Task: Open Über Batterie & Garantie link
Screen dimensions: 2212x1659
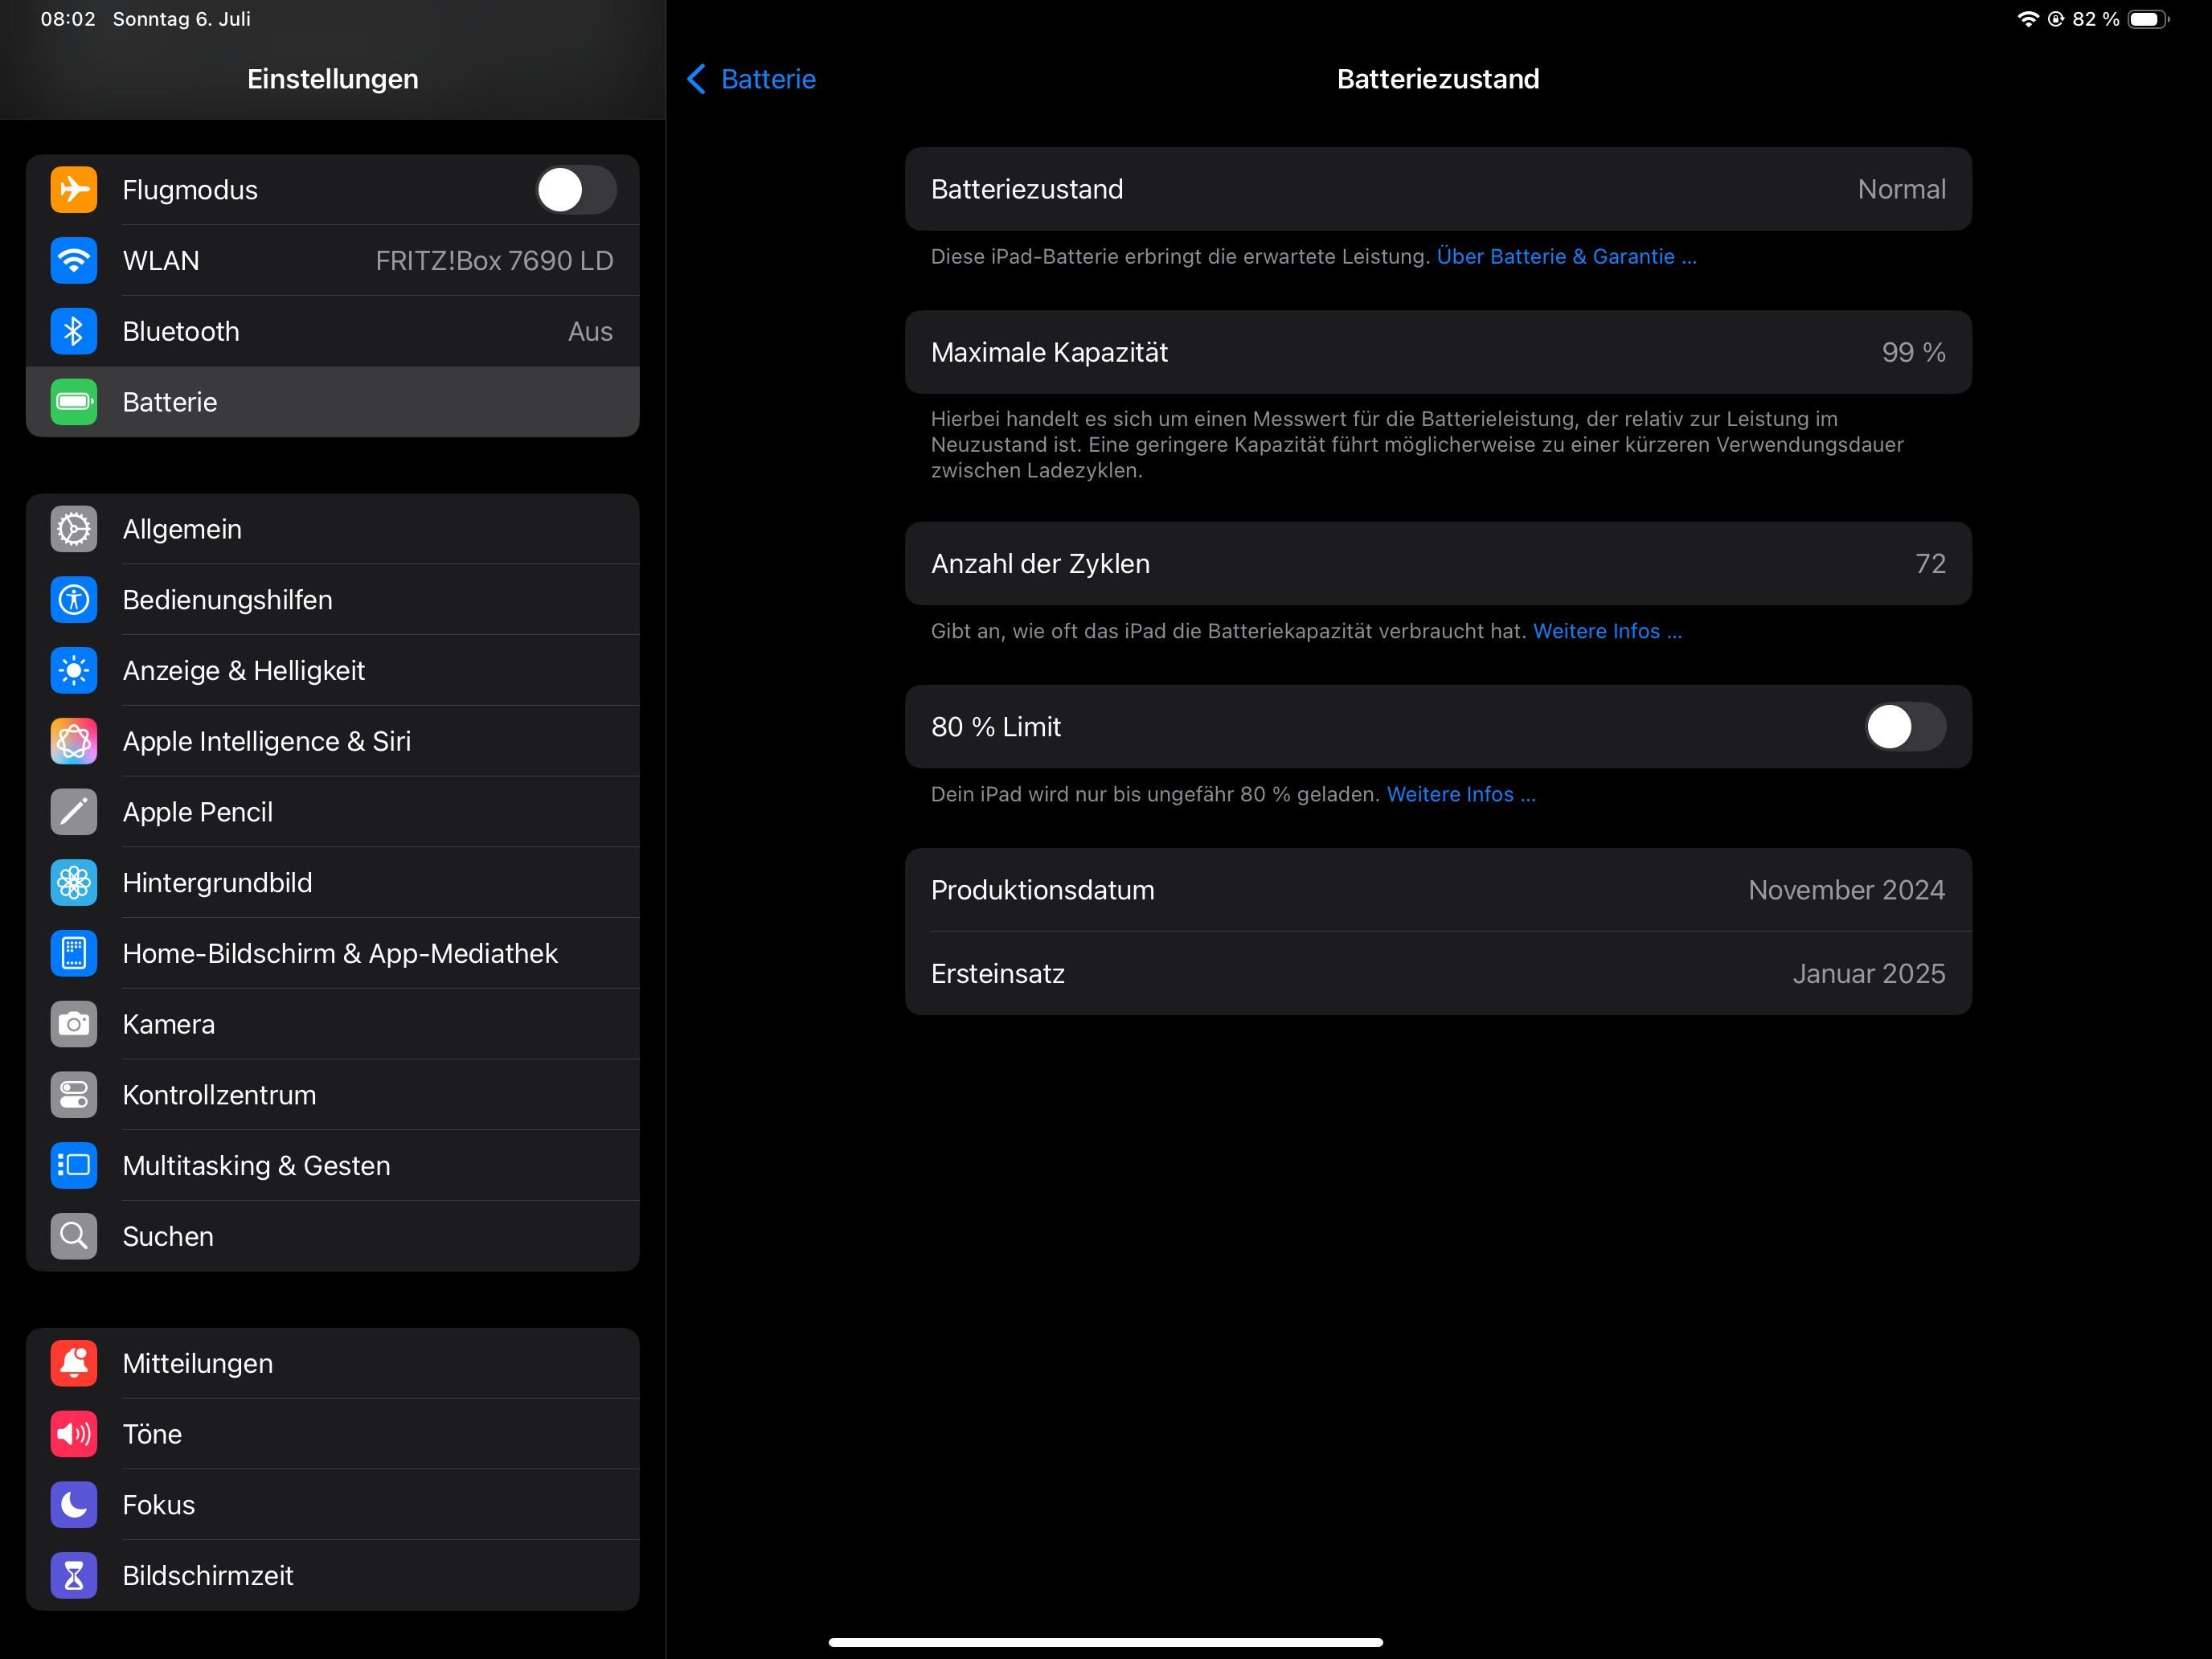Action: (x=1566, y=257)
